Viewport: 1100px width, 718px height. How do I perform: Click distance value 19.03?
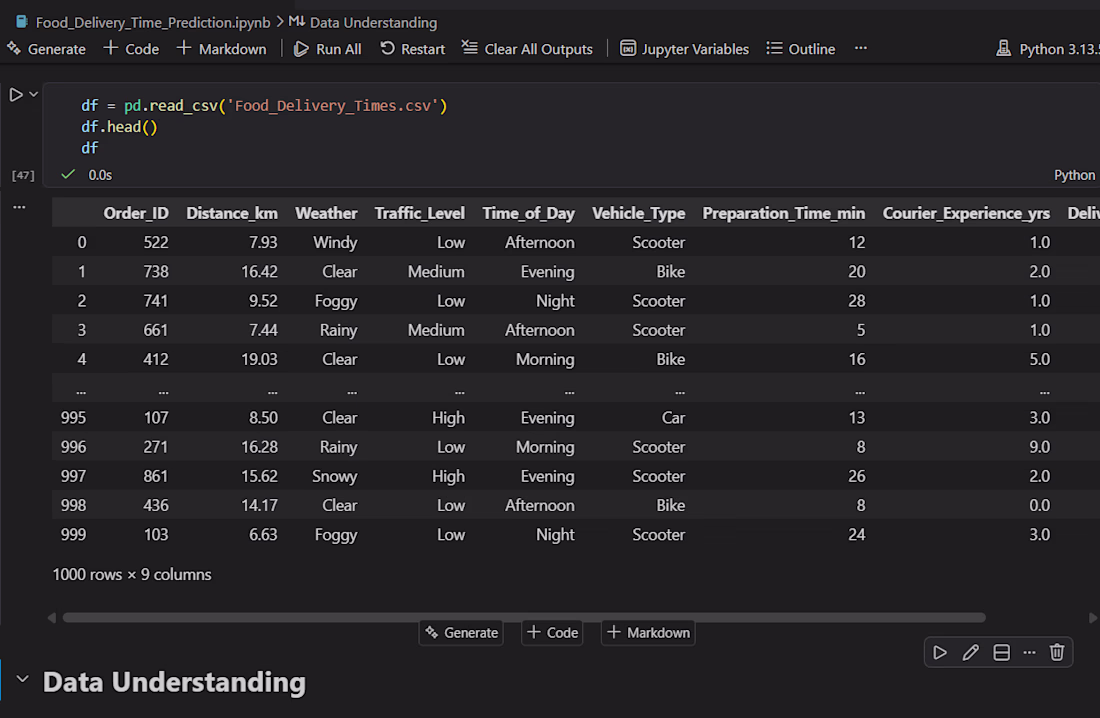[259, 359]
